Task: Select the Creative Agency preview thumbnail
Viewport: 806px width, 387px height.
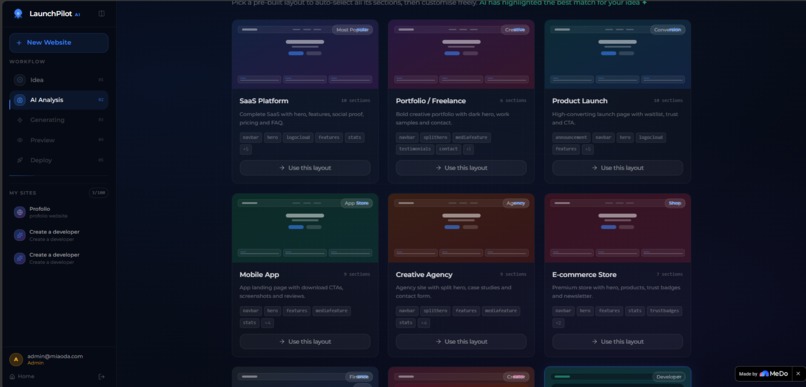Action: pyautogui.click(x=461, y=228)
